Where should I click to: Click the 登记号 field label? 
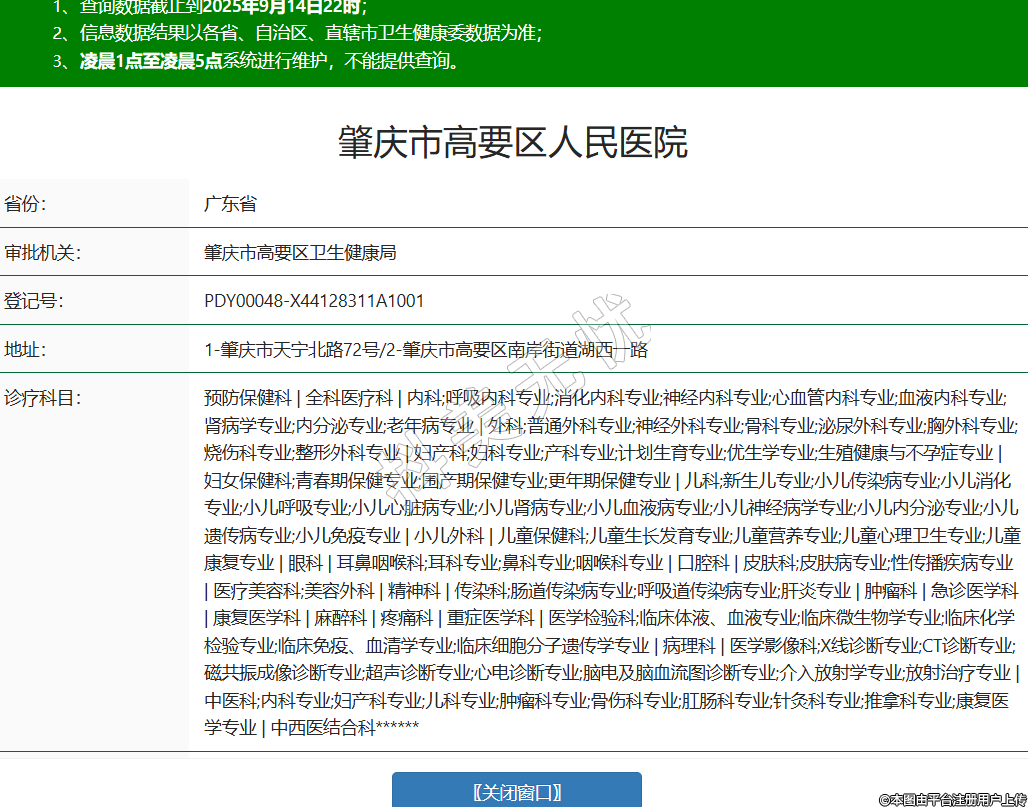[x=34, y=301]
